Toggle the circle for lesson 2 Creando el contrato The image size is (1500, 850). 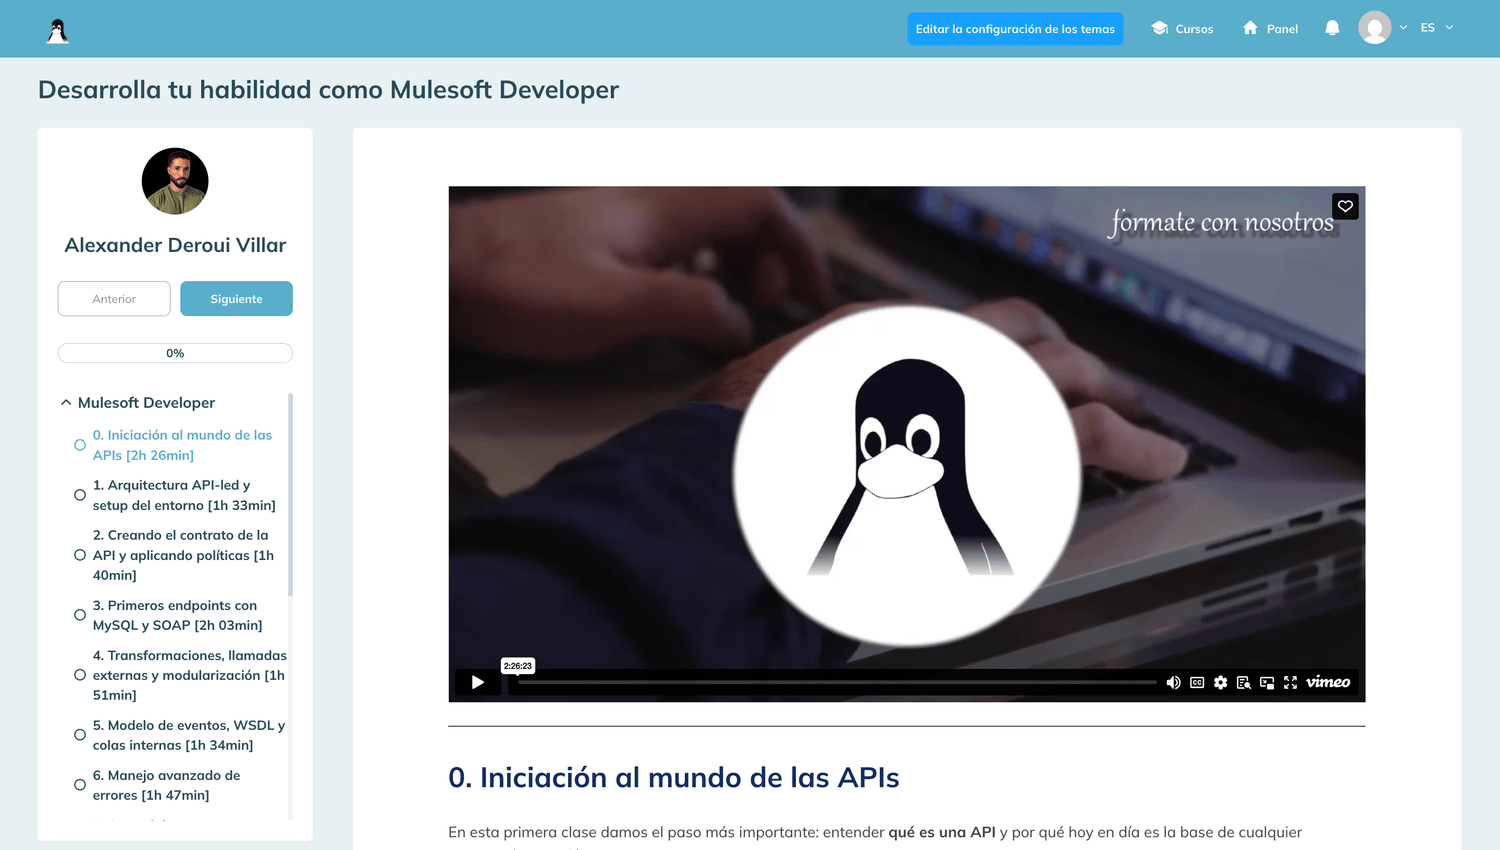pyautogui.click(x=80, y=555)
